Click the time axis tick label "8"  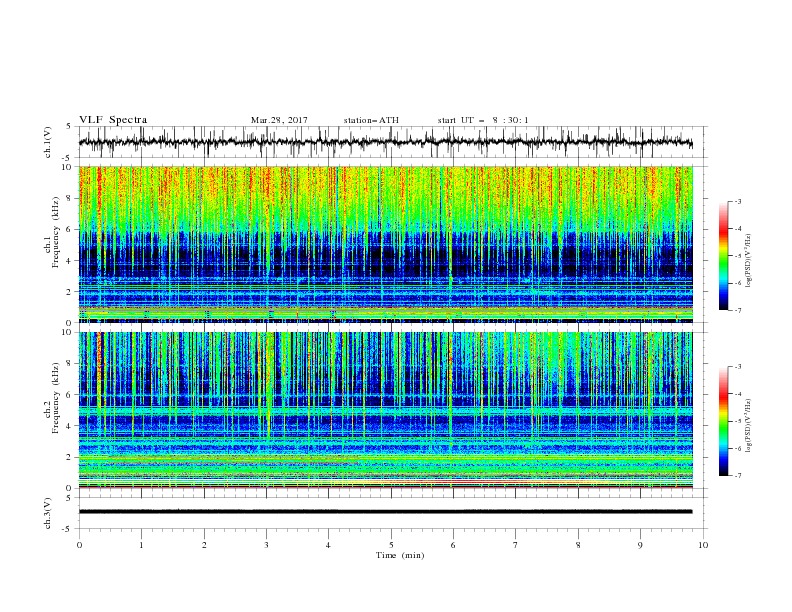[578, 545]
